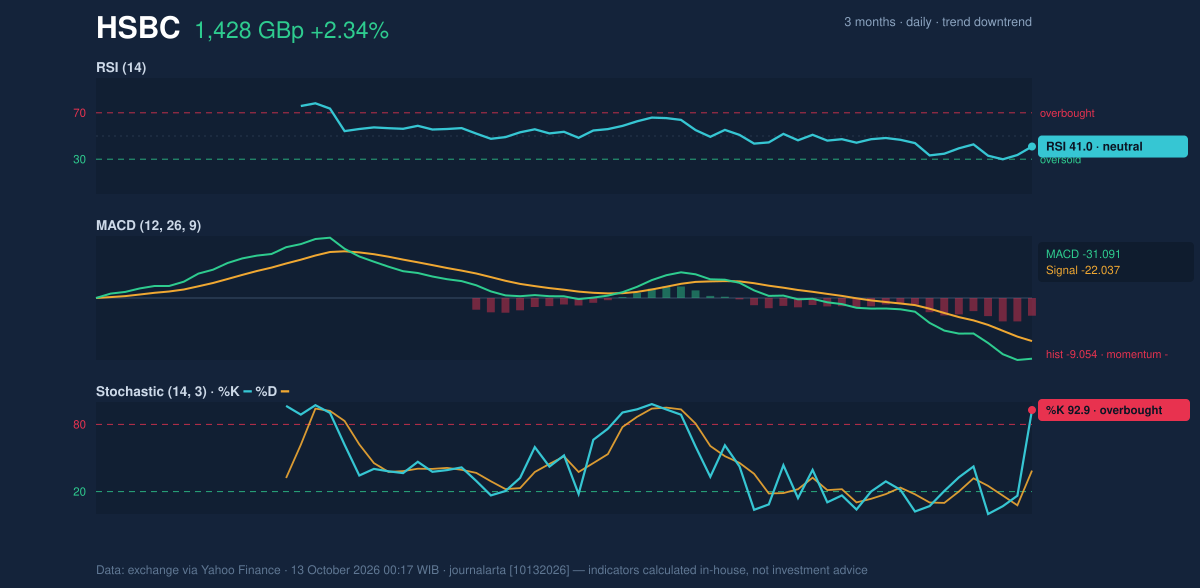Click the cyan %K legend dash

tap(247, 391)
